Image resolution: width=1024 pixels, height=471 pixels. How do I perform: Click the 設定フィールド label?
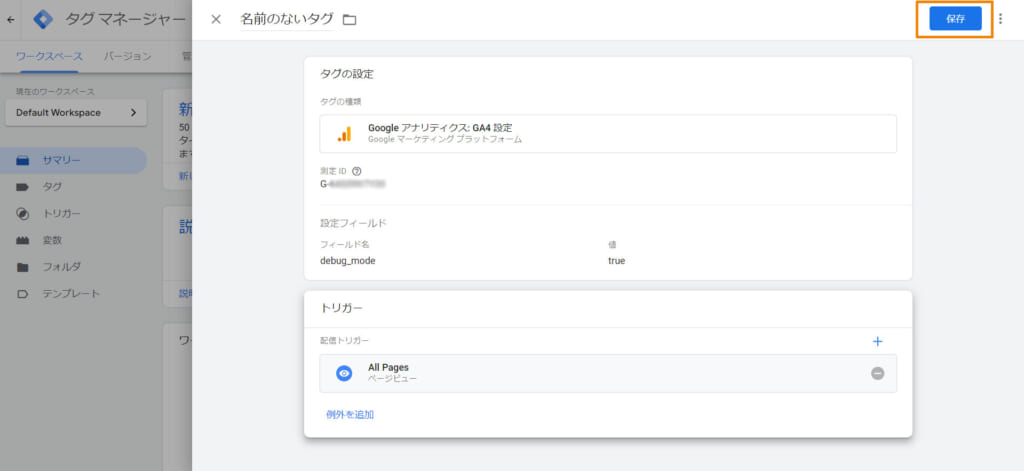click(x=353, y=223)
